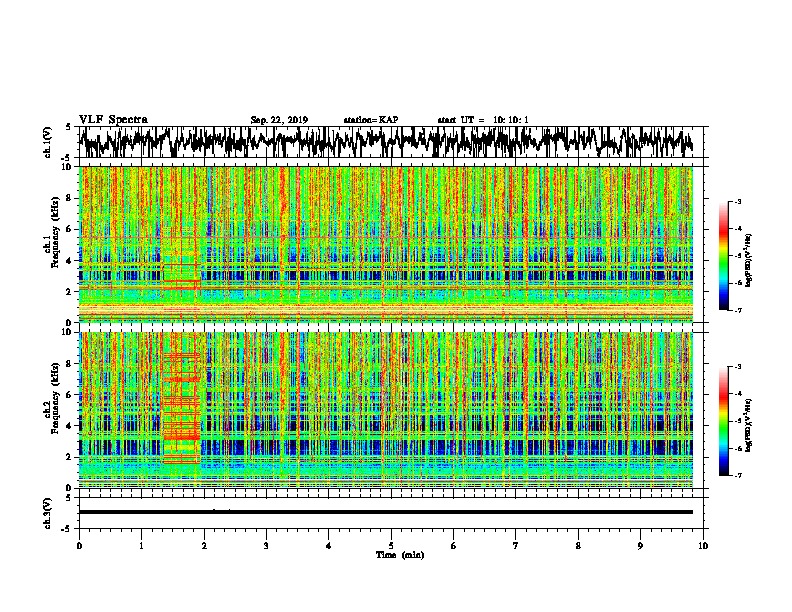Click the time axis tick label "10"
792x612 pixels.
[703, 546]
